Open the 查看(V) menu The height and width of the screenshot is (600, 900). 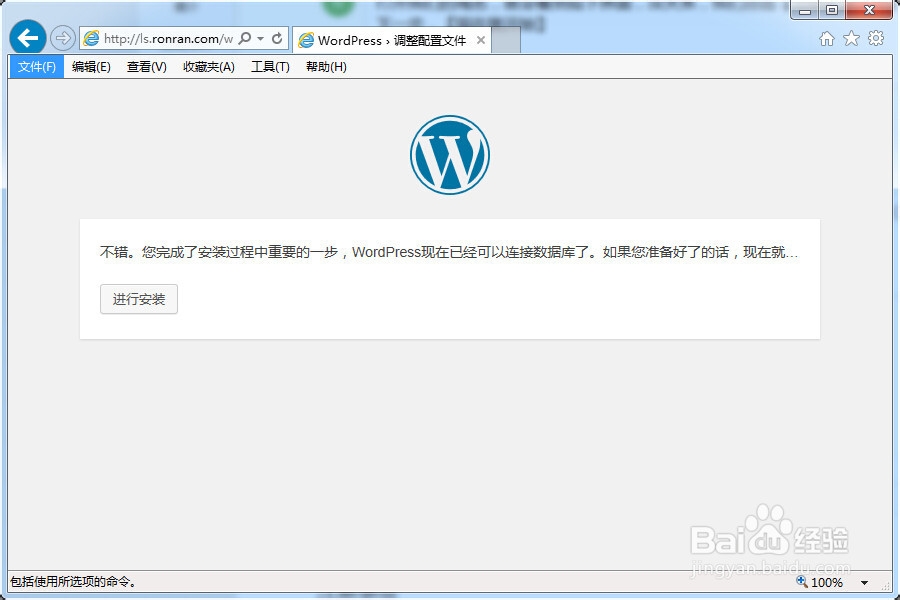(147, 67)
